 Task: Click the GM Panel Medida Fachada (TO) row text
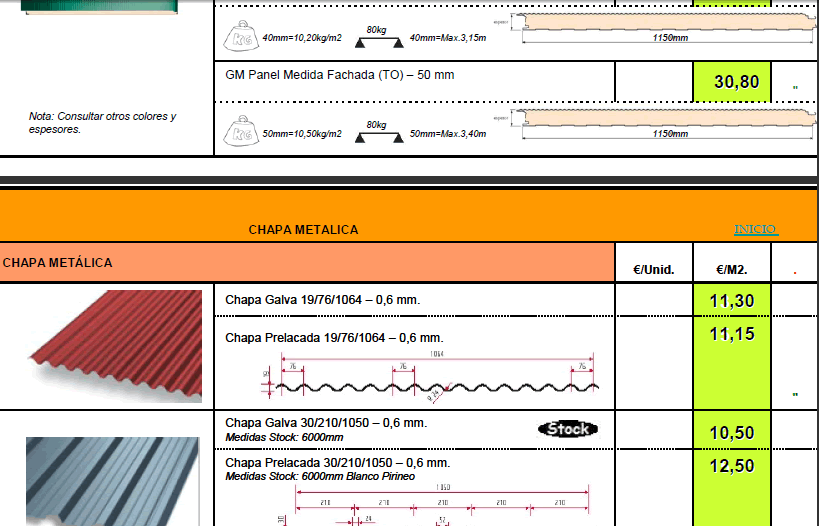(334, 75)
